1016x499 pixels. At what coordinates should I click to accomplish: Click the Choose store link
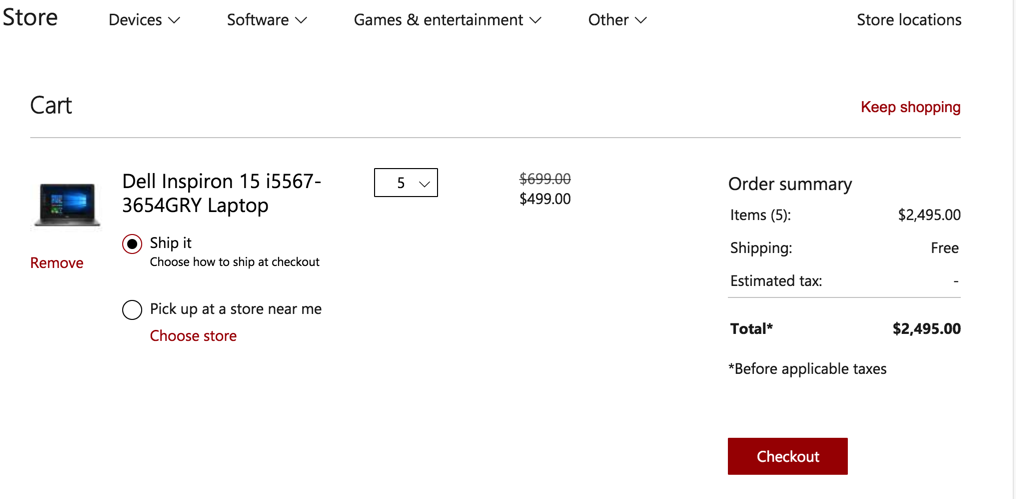tap(193, 336)
